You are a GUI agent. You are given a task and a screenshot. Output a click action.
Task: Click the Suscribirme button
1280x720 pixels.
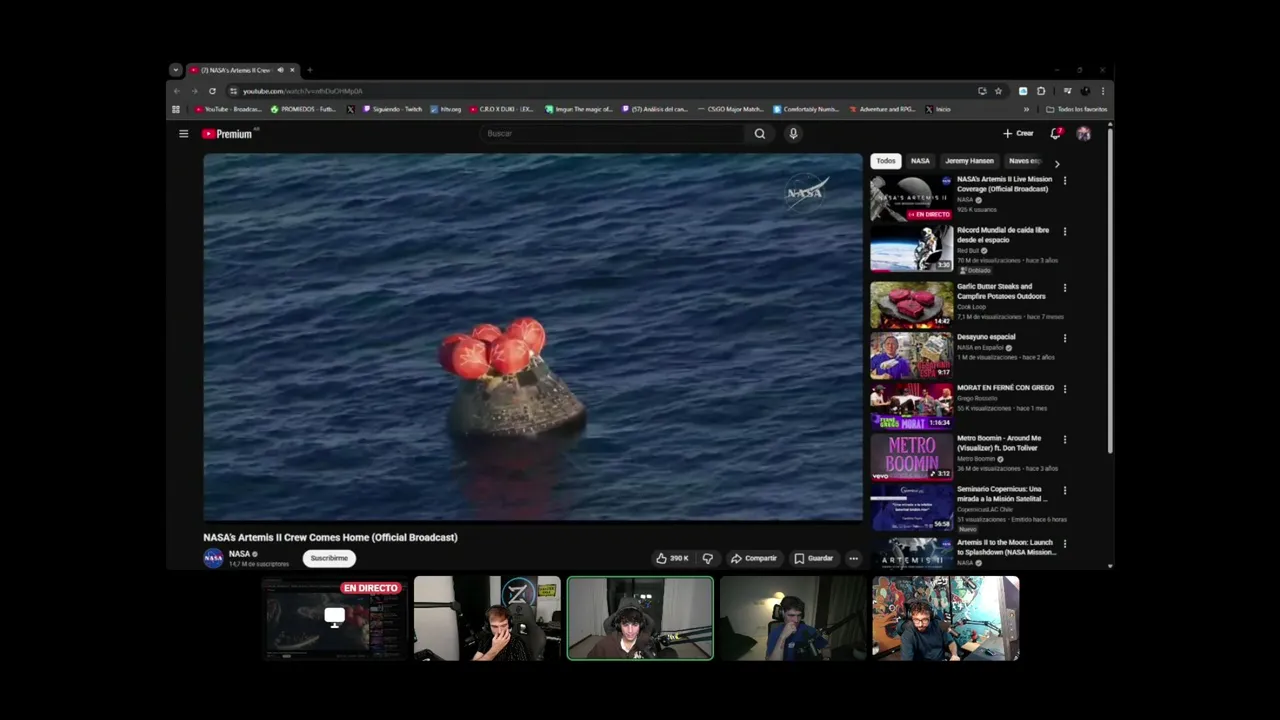click(329, 558)
